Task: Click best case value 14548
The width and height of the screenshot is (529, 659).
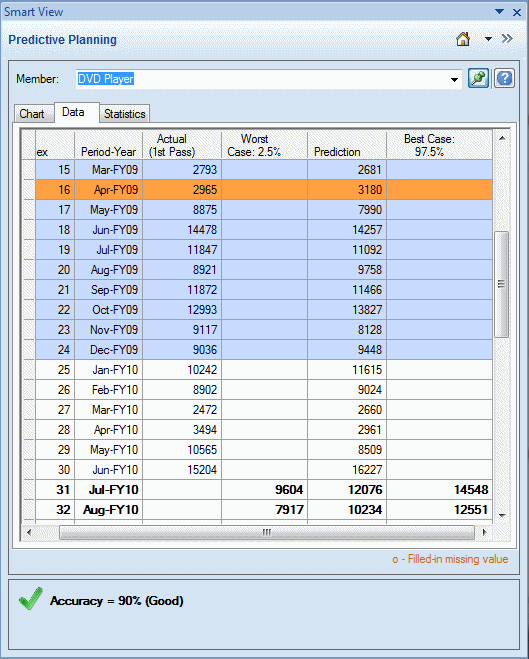Action: tap(439, 490)
